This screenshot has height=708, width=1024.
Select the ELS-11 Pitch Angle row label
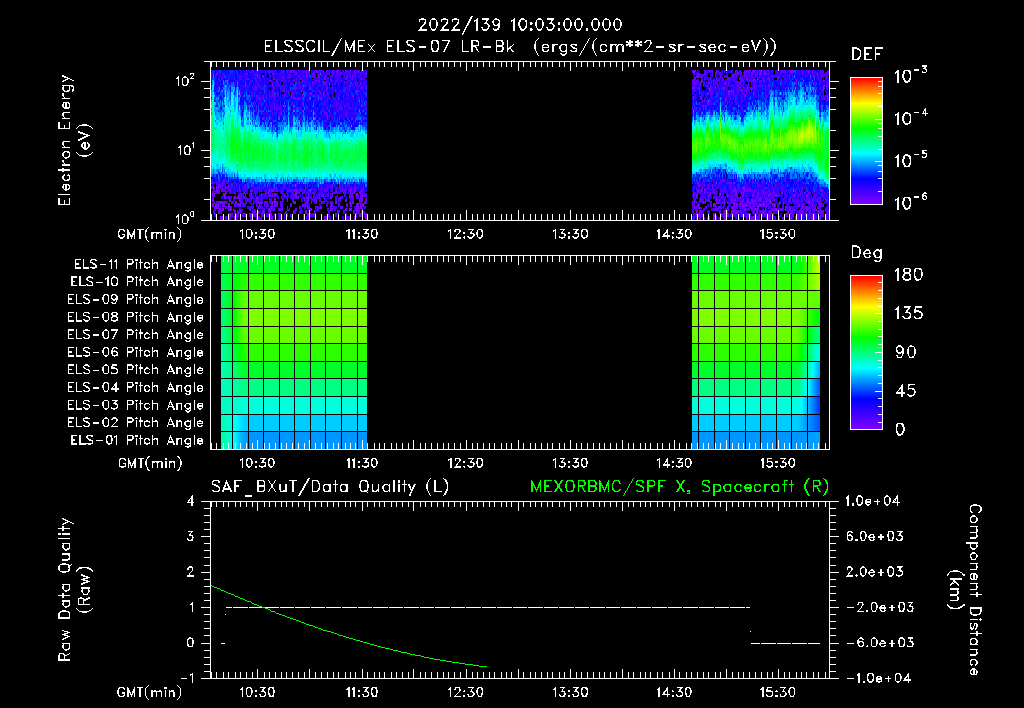tap(138, 265)
